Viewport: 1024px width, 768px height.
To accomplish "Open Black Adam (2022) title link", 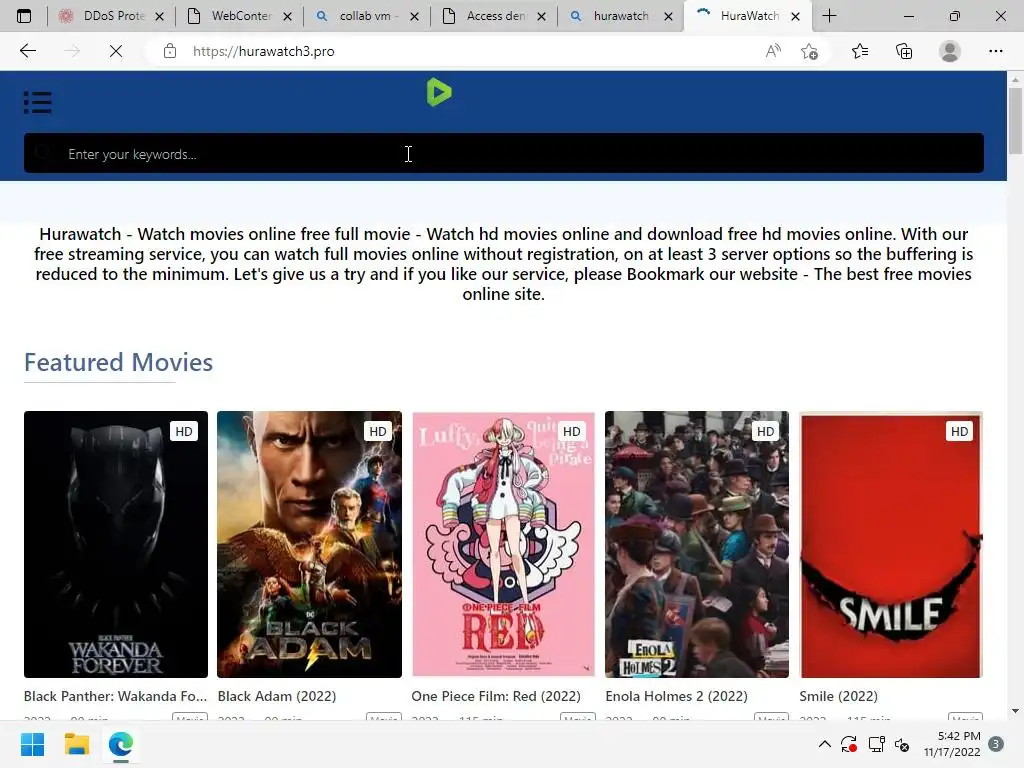I will point(277,696).
